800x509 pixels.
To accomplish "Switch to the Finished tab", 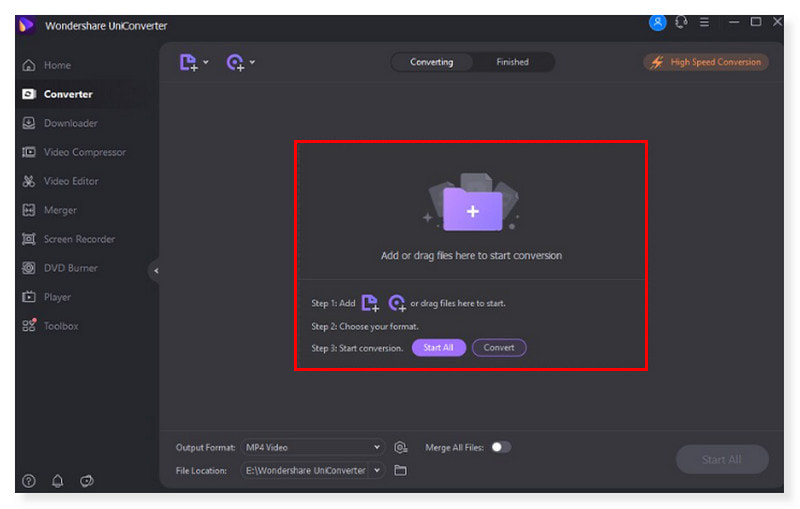I will (512, 62).
